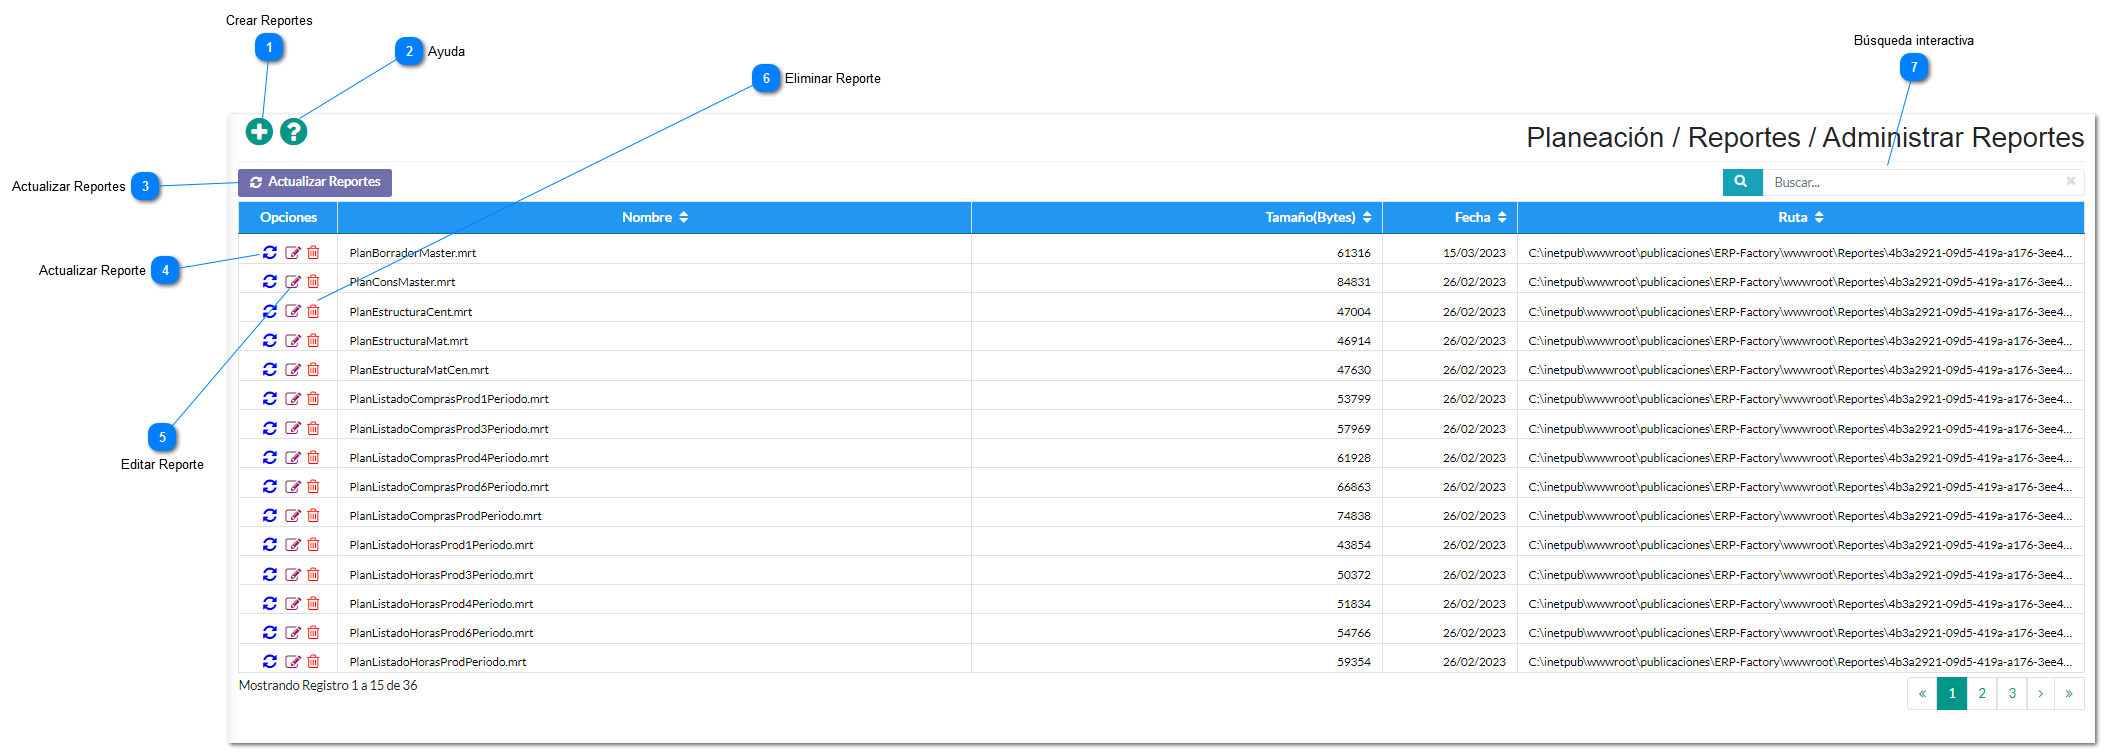The image size is (2104, 752).
Task: Click the green plus Crear Reportes icon
Action: point(259,131)
